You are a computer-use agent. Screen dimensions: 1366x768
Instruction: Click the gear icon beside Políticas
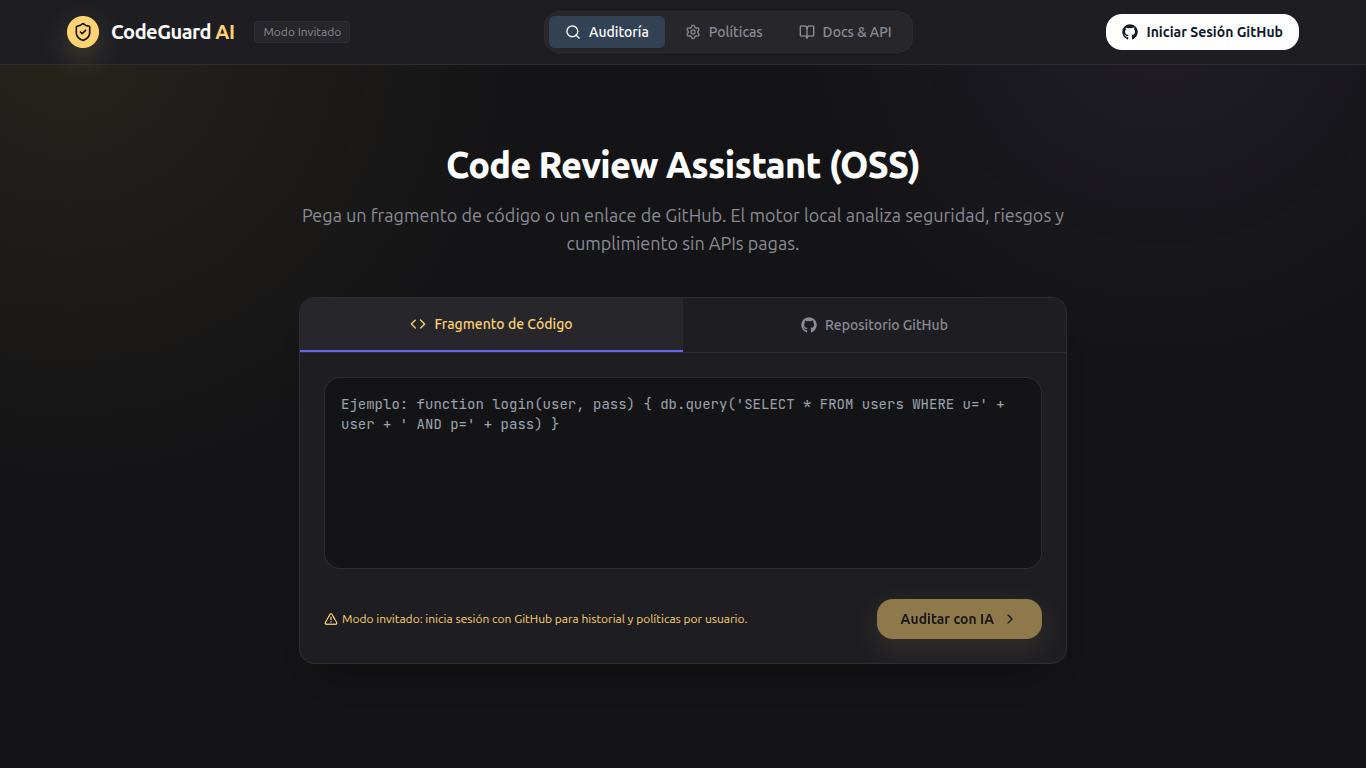tap(693, 32)
